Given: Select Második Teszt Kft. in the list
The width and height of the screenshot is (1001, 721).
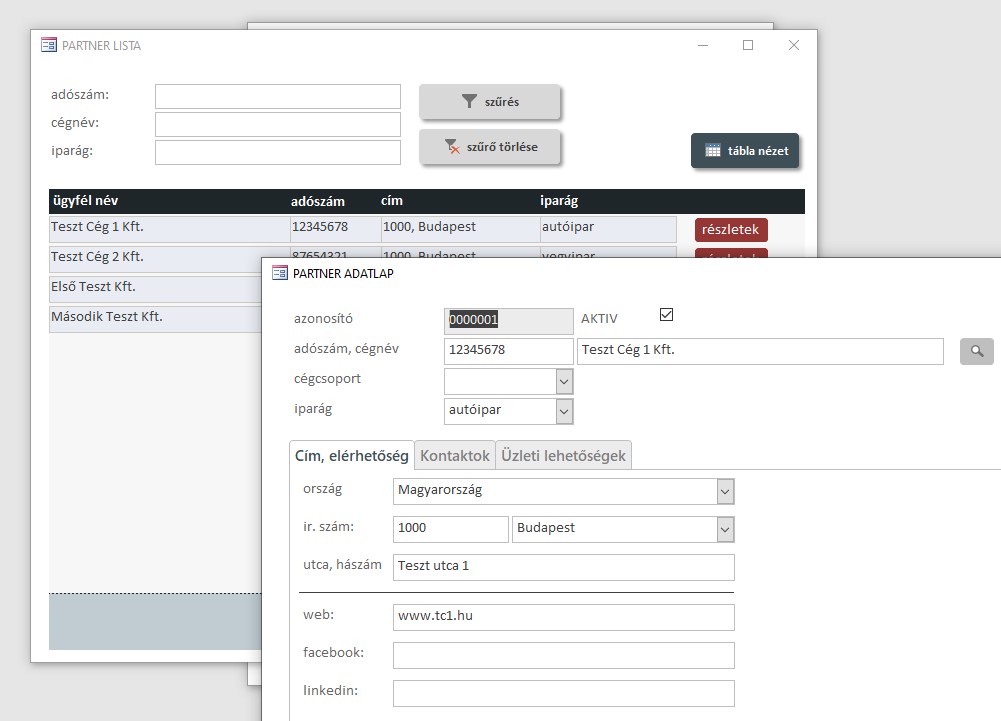Looking at the screenshot, I should pos(156,319).
